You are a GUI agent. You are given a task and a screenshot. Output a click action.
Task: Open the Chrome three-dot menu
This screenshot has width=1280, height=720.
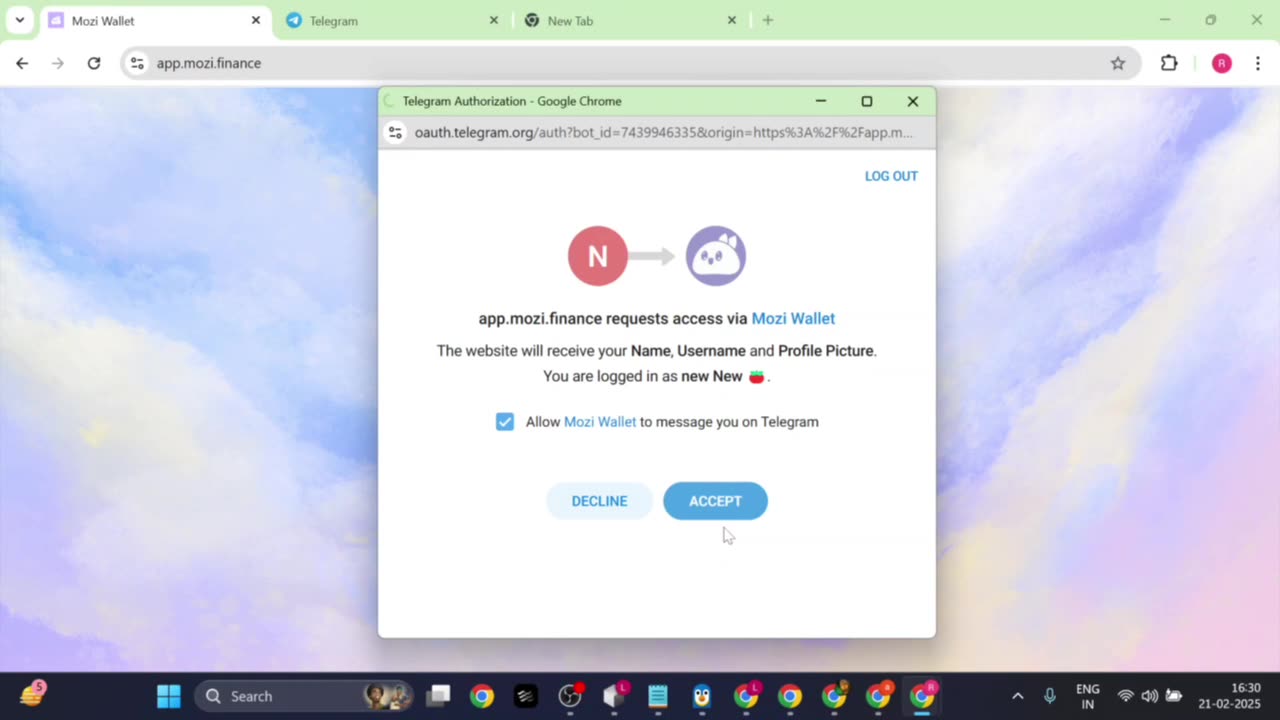tap(1257, 63)
